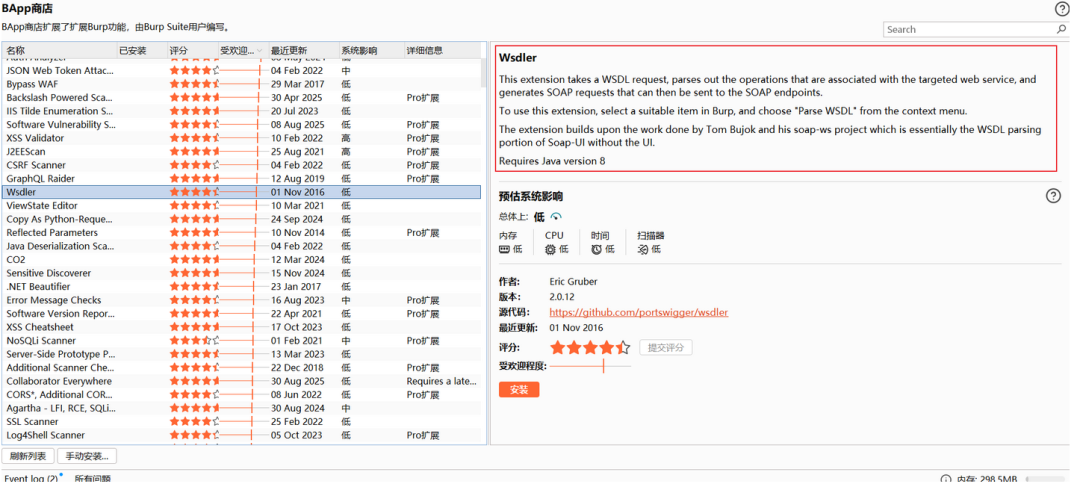Click the first star in the rating row
The image size is (1080, 487).
[x=558, y=347]
